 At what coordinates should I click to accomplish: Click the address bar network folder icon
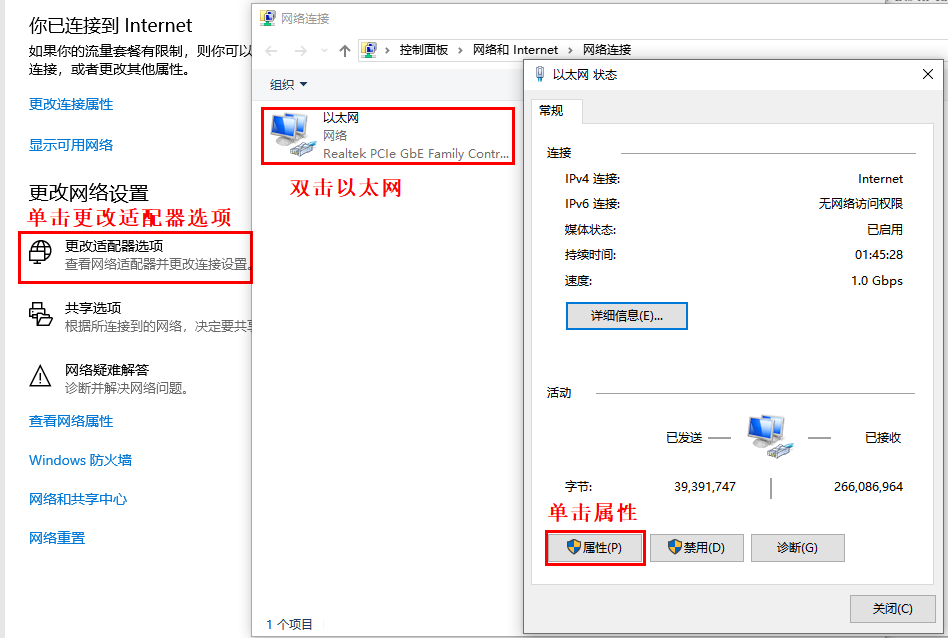pyautogui.click(x=369, y=50)
